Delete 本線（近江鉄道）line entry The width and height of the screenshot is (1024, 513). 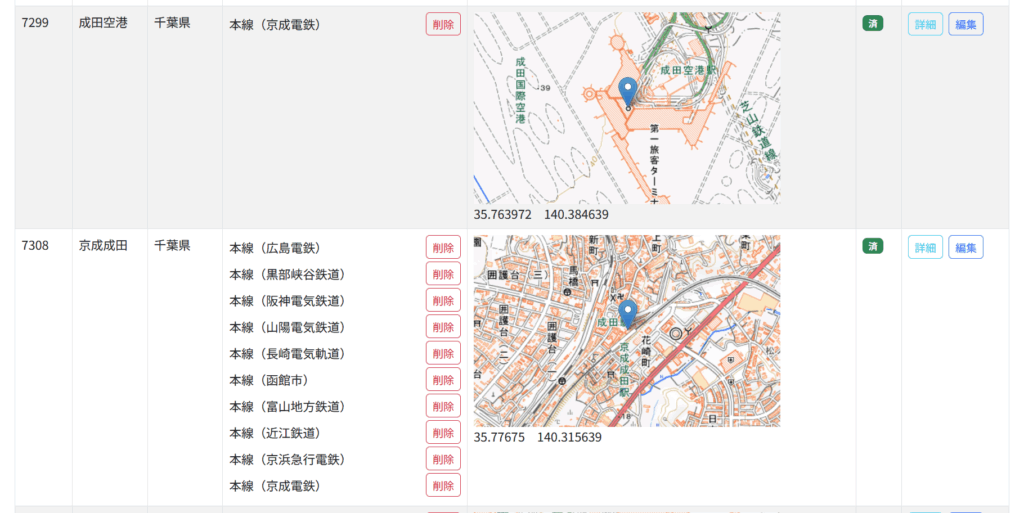[443, 433]
